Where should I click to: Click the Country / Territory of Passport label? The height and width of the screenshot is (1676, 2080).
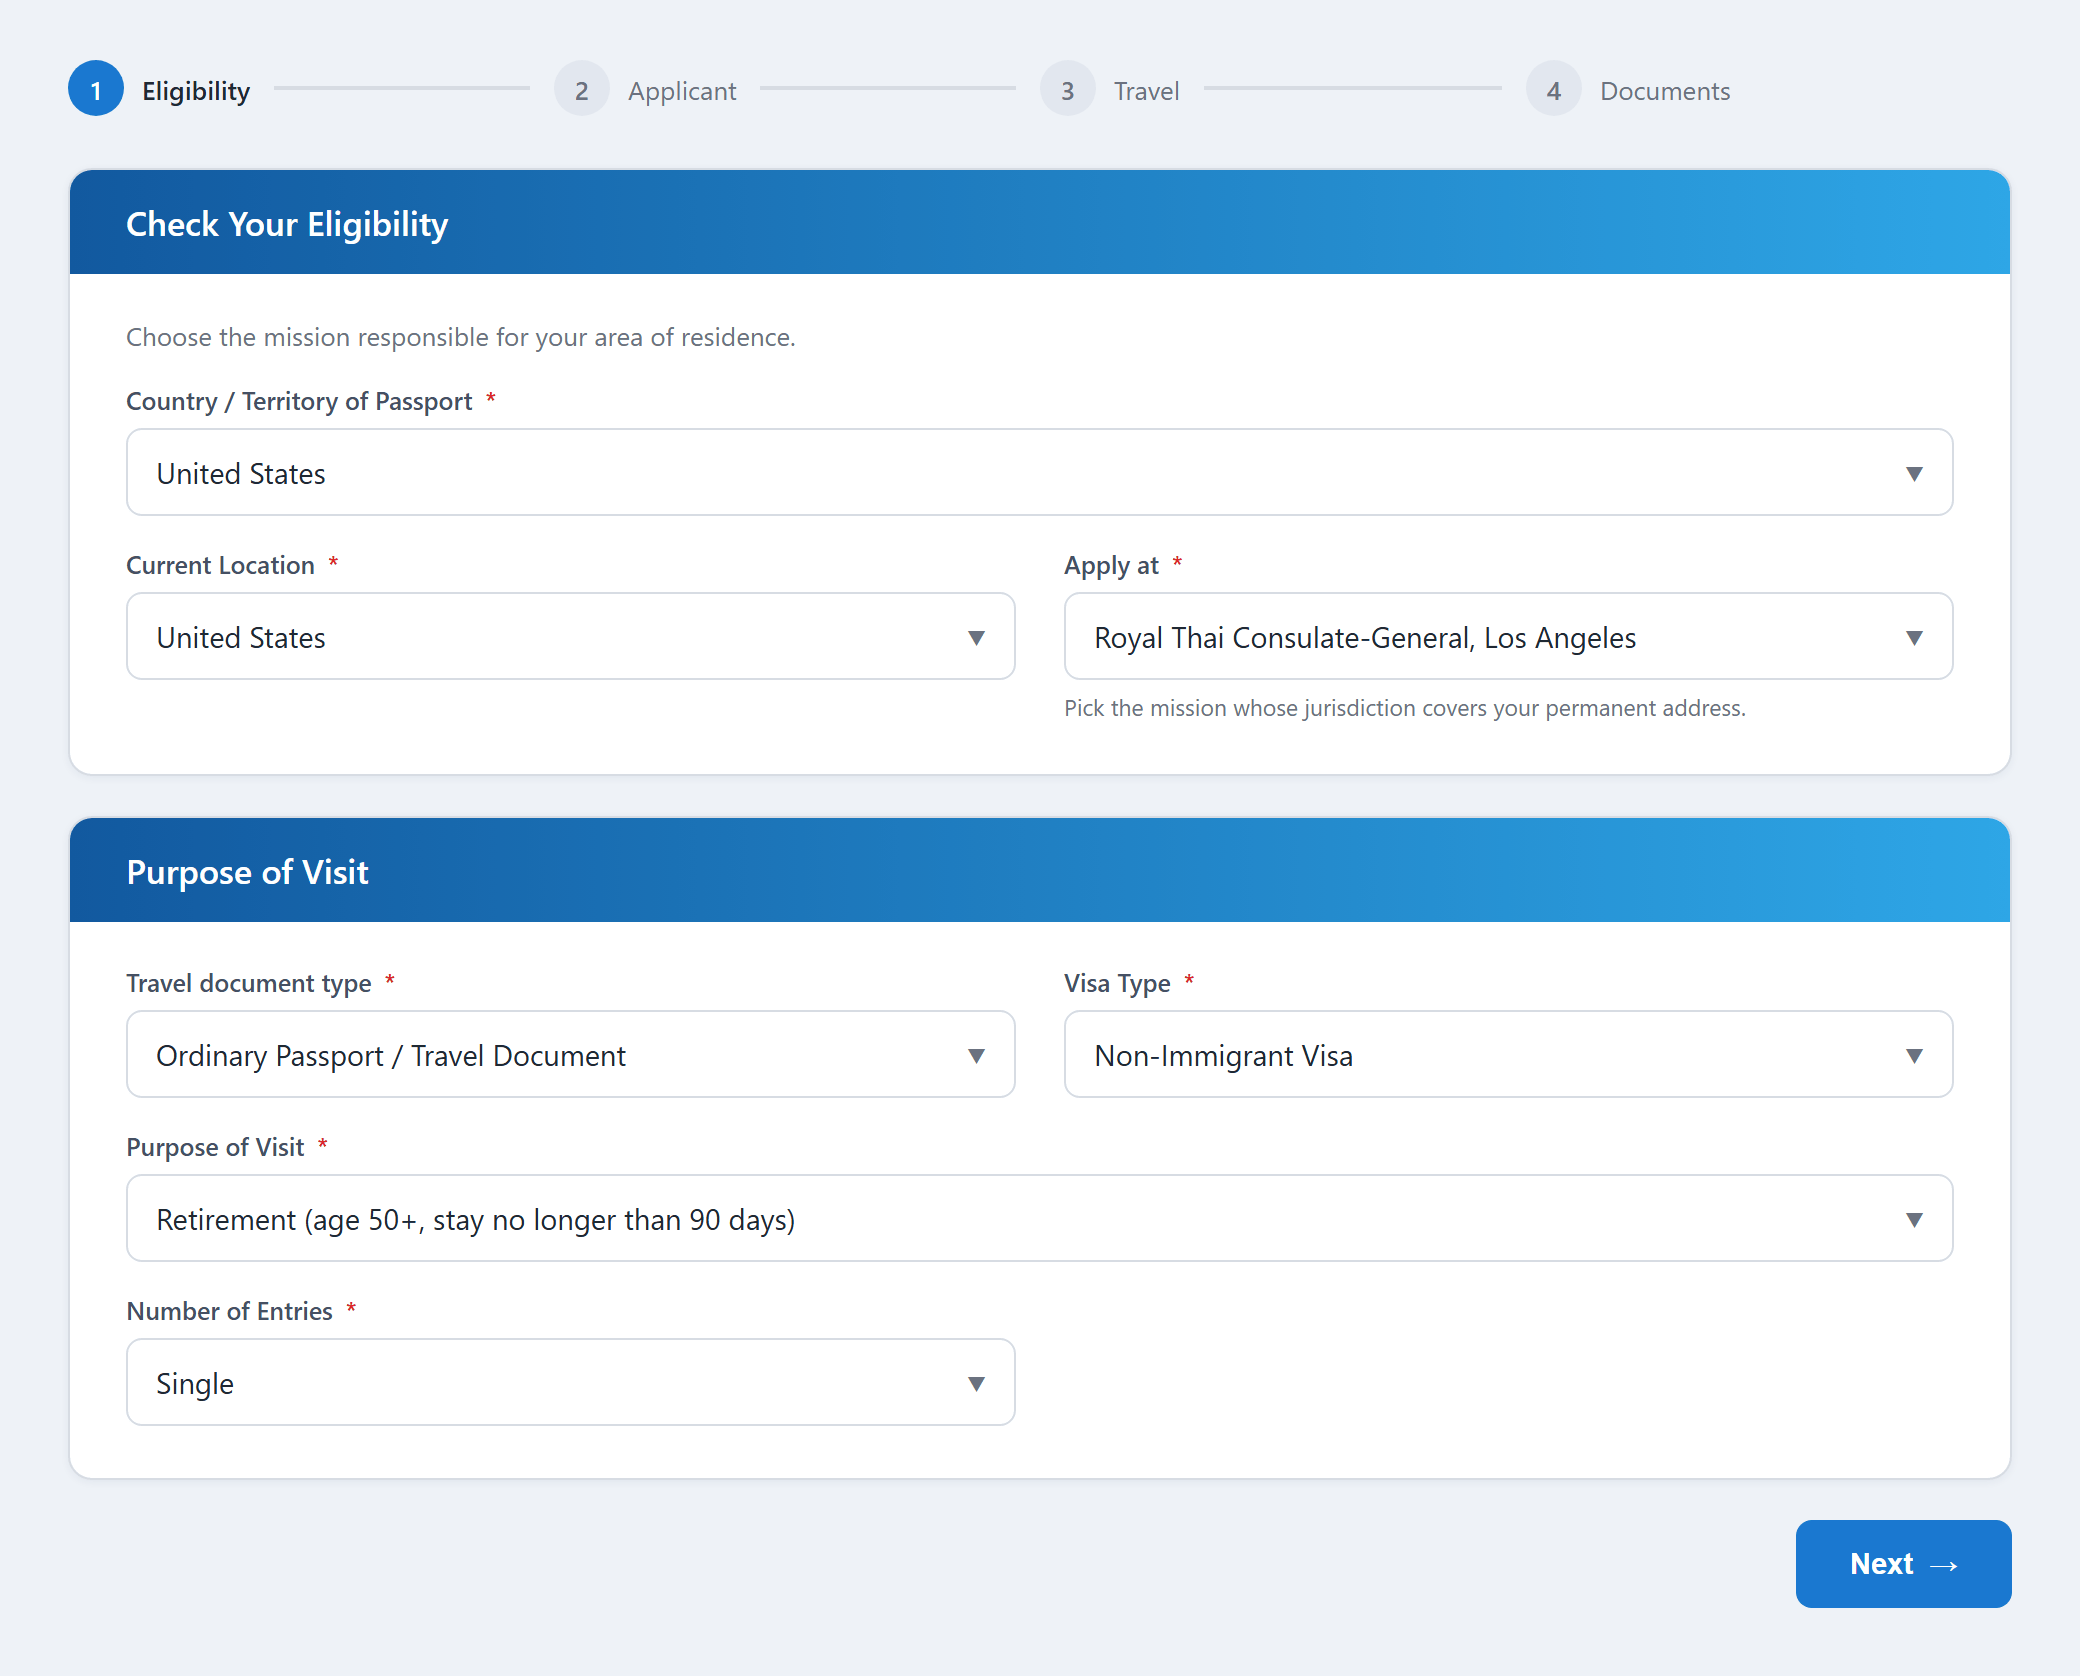tap(299, 401)
